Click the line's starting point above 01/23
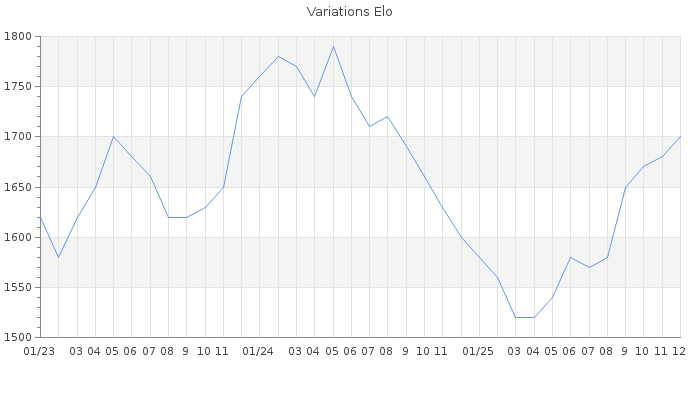 pos(40,217)
